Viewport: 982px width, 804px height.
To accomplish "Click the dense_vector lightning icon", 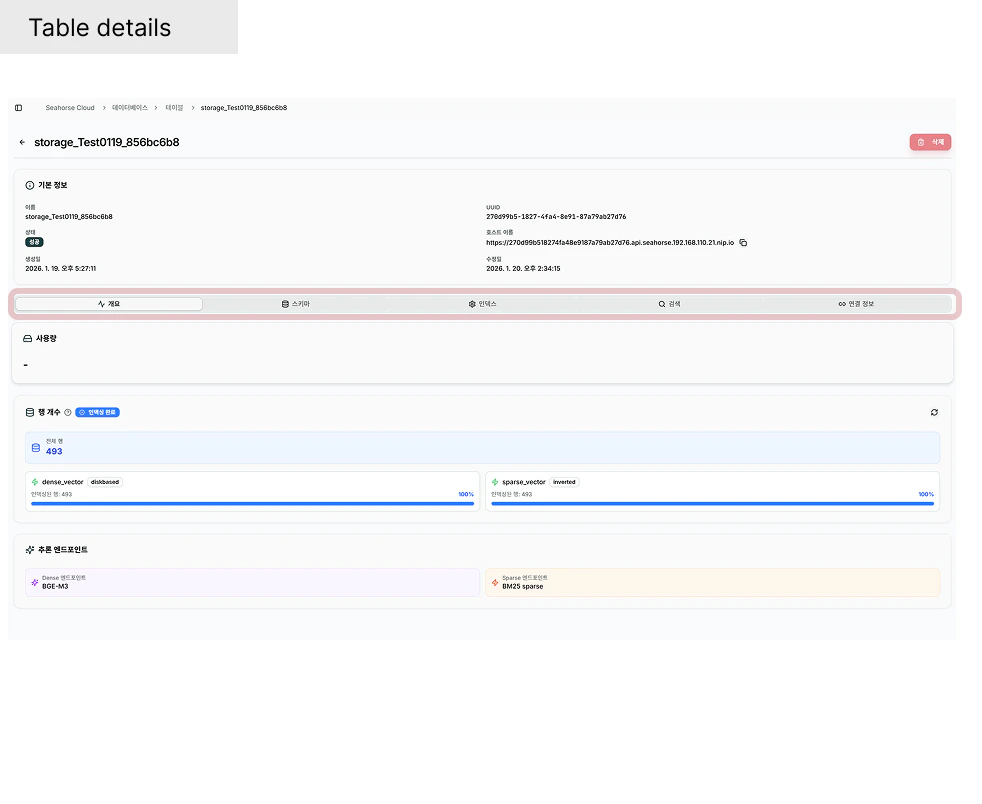I will 34,482.
